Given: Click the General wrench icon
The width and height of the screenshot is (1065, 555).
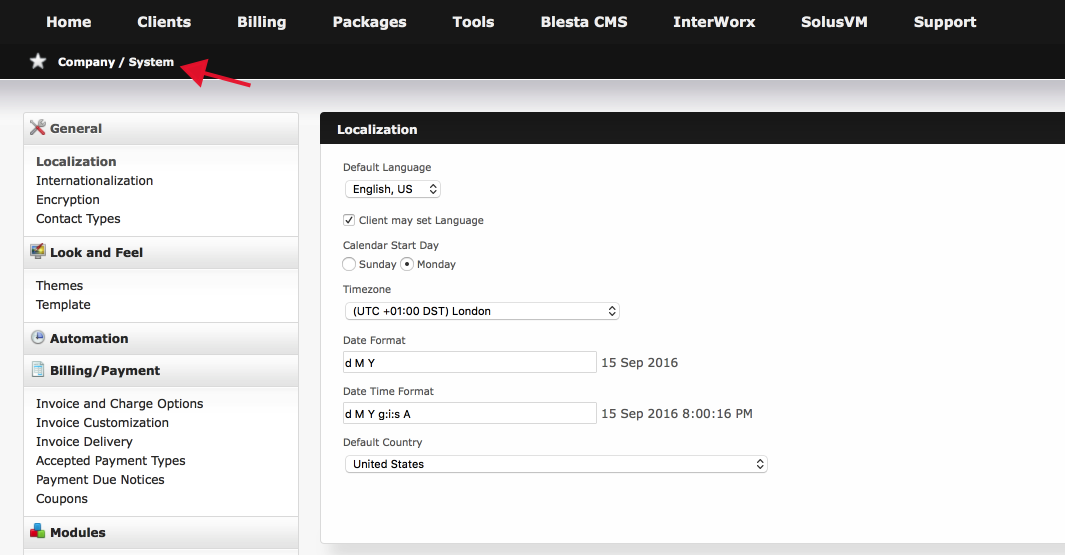Looking at the screenshot, I should click(38, 128).
